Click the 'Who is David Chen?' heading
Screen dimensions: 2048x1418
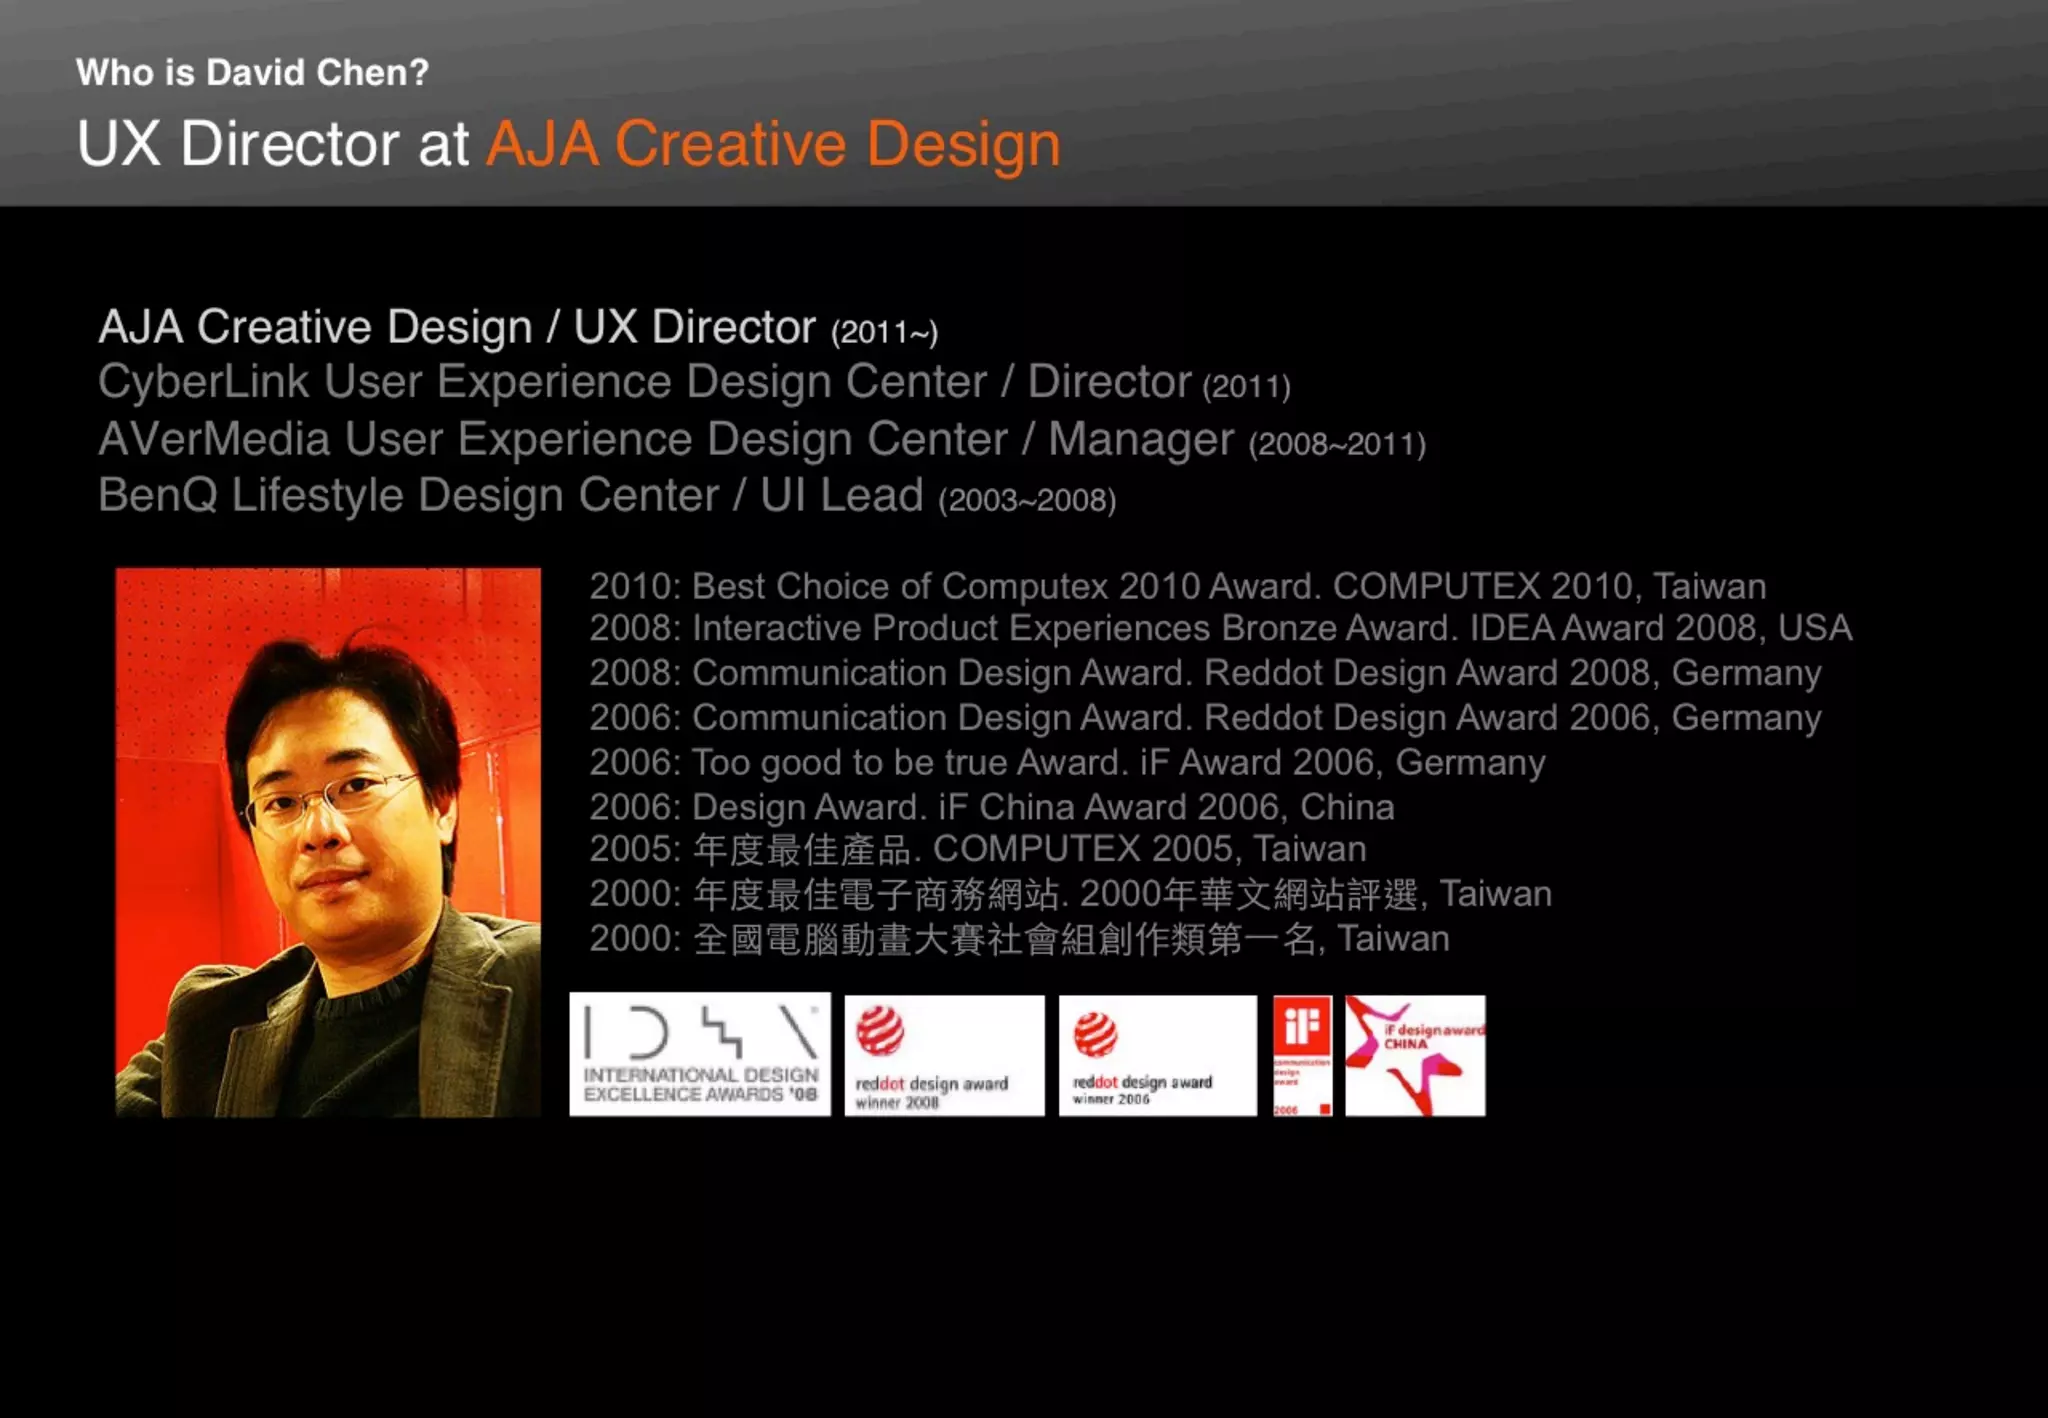pos(252,73)
